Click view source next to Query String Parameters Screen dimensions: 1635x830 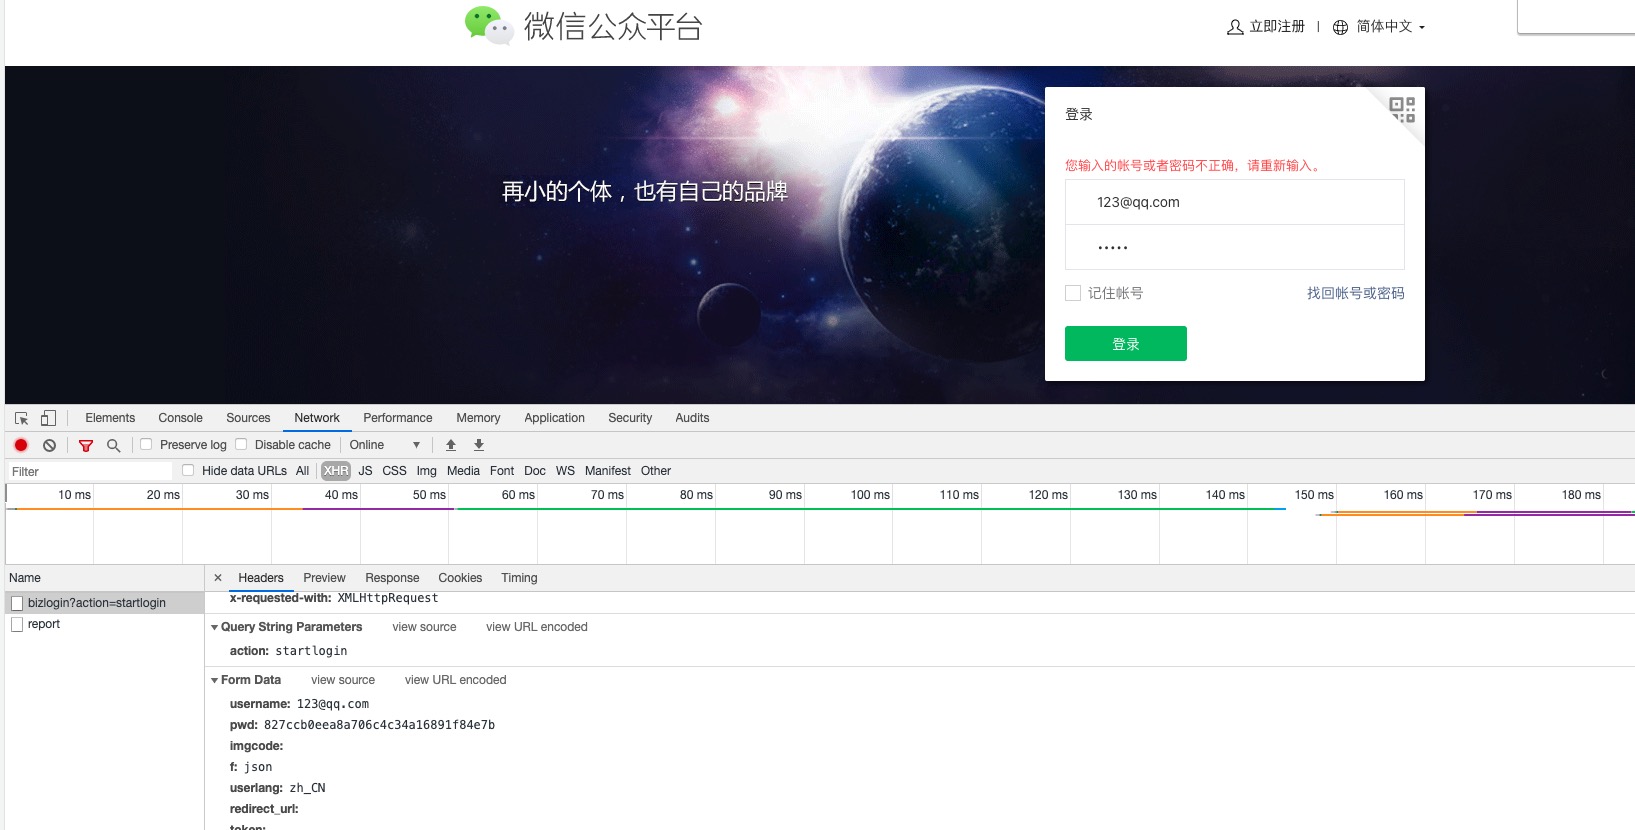424,627
